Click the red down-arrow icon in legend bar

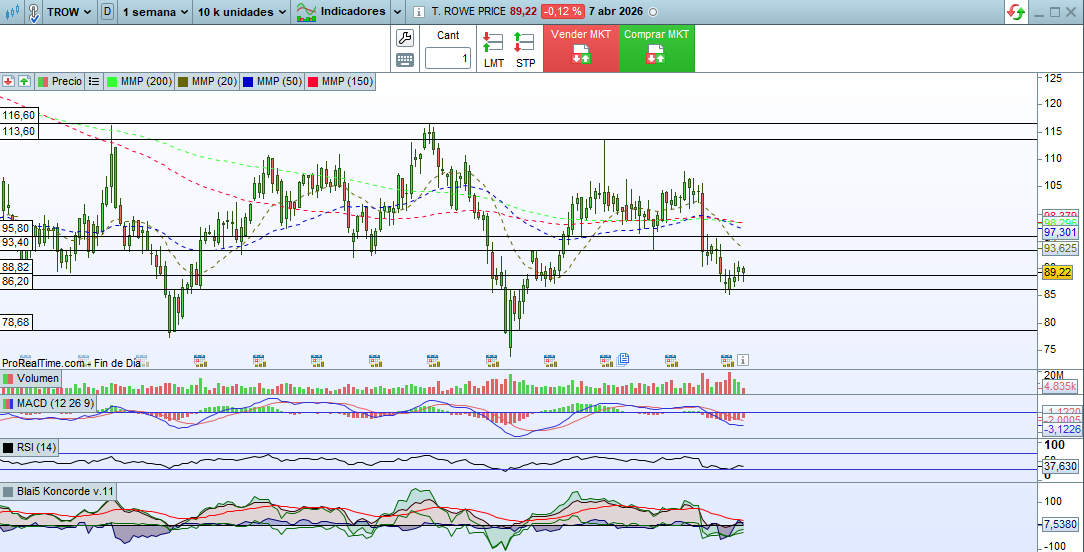point(10,82)
